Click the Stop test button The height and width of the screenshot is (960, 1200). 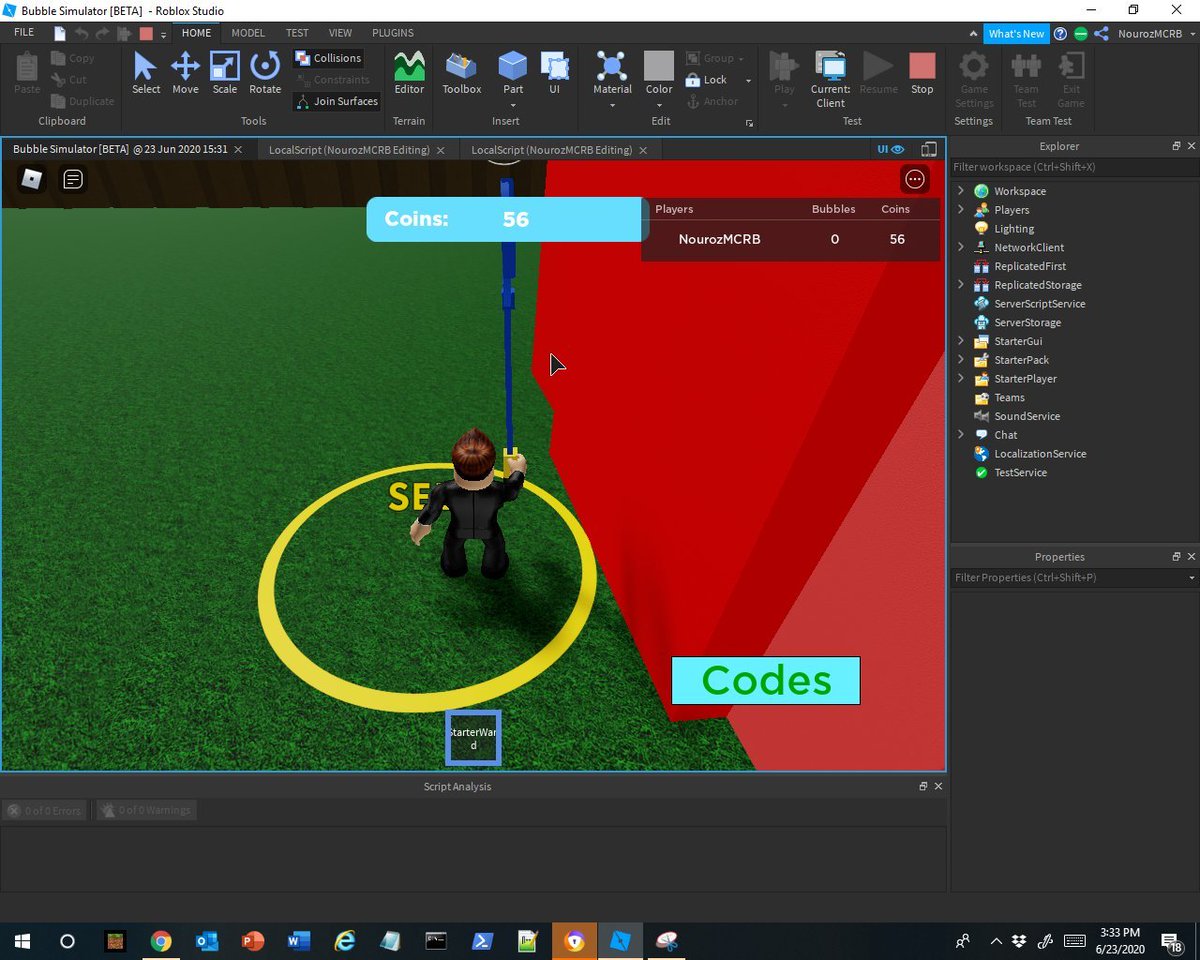[x=922, y=73]
